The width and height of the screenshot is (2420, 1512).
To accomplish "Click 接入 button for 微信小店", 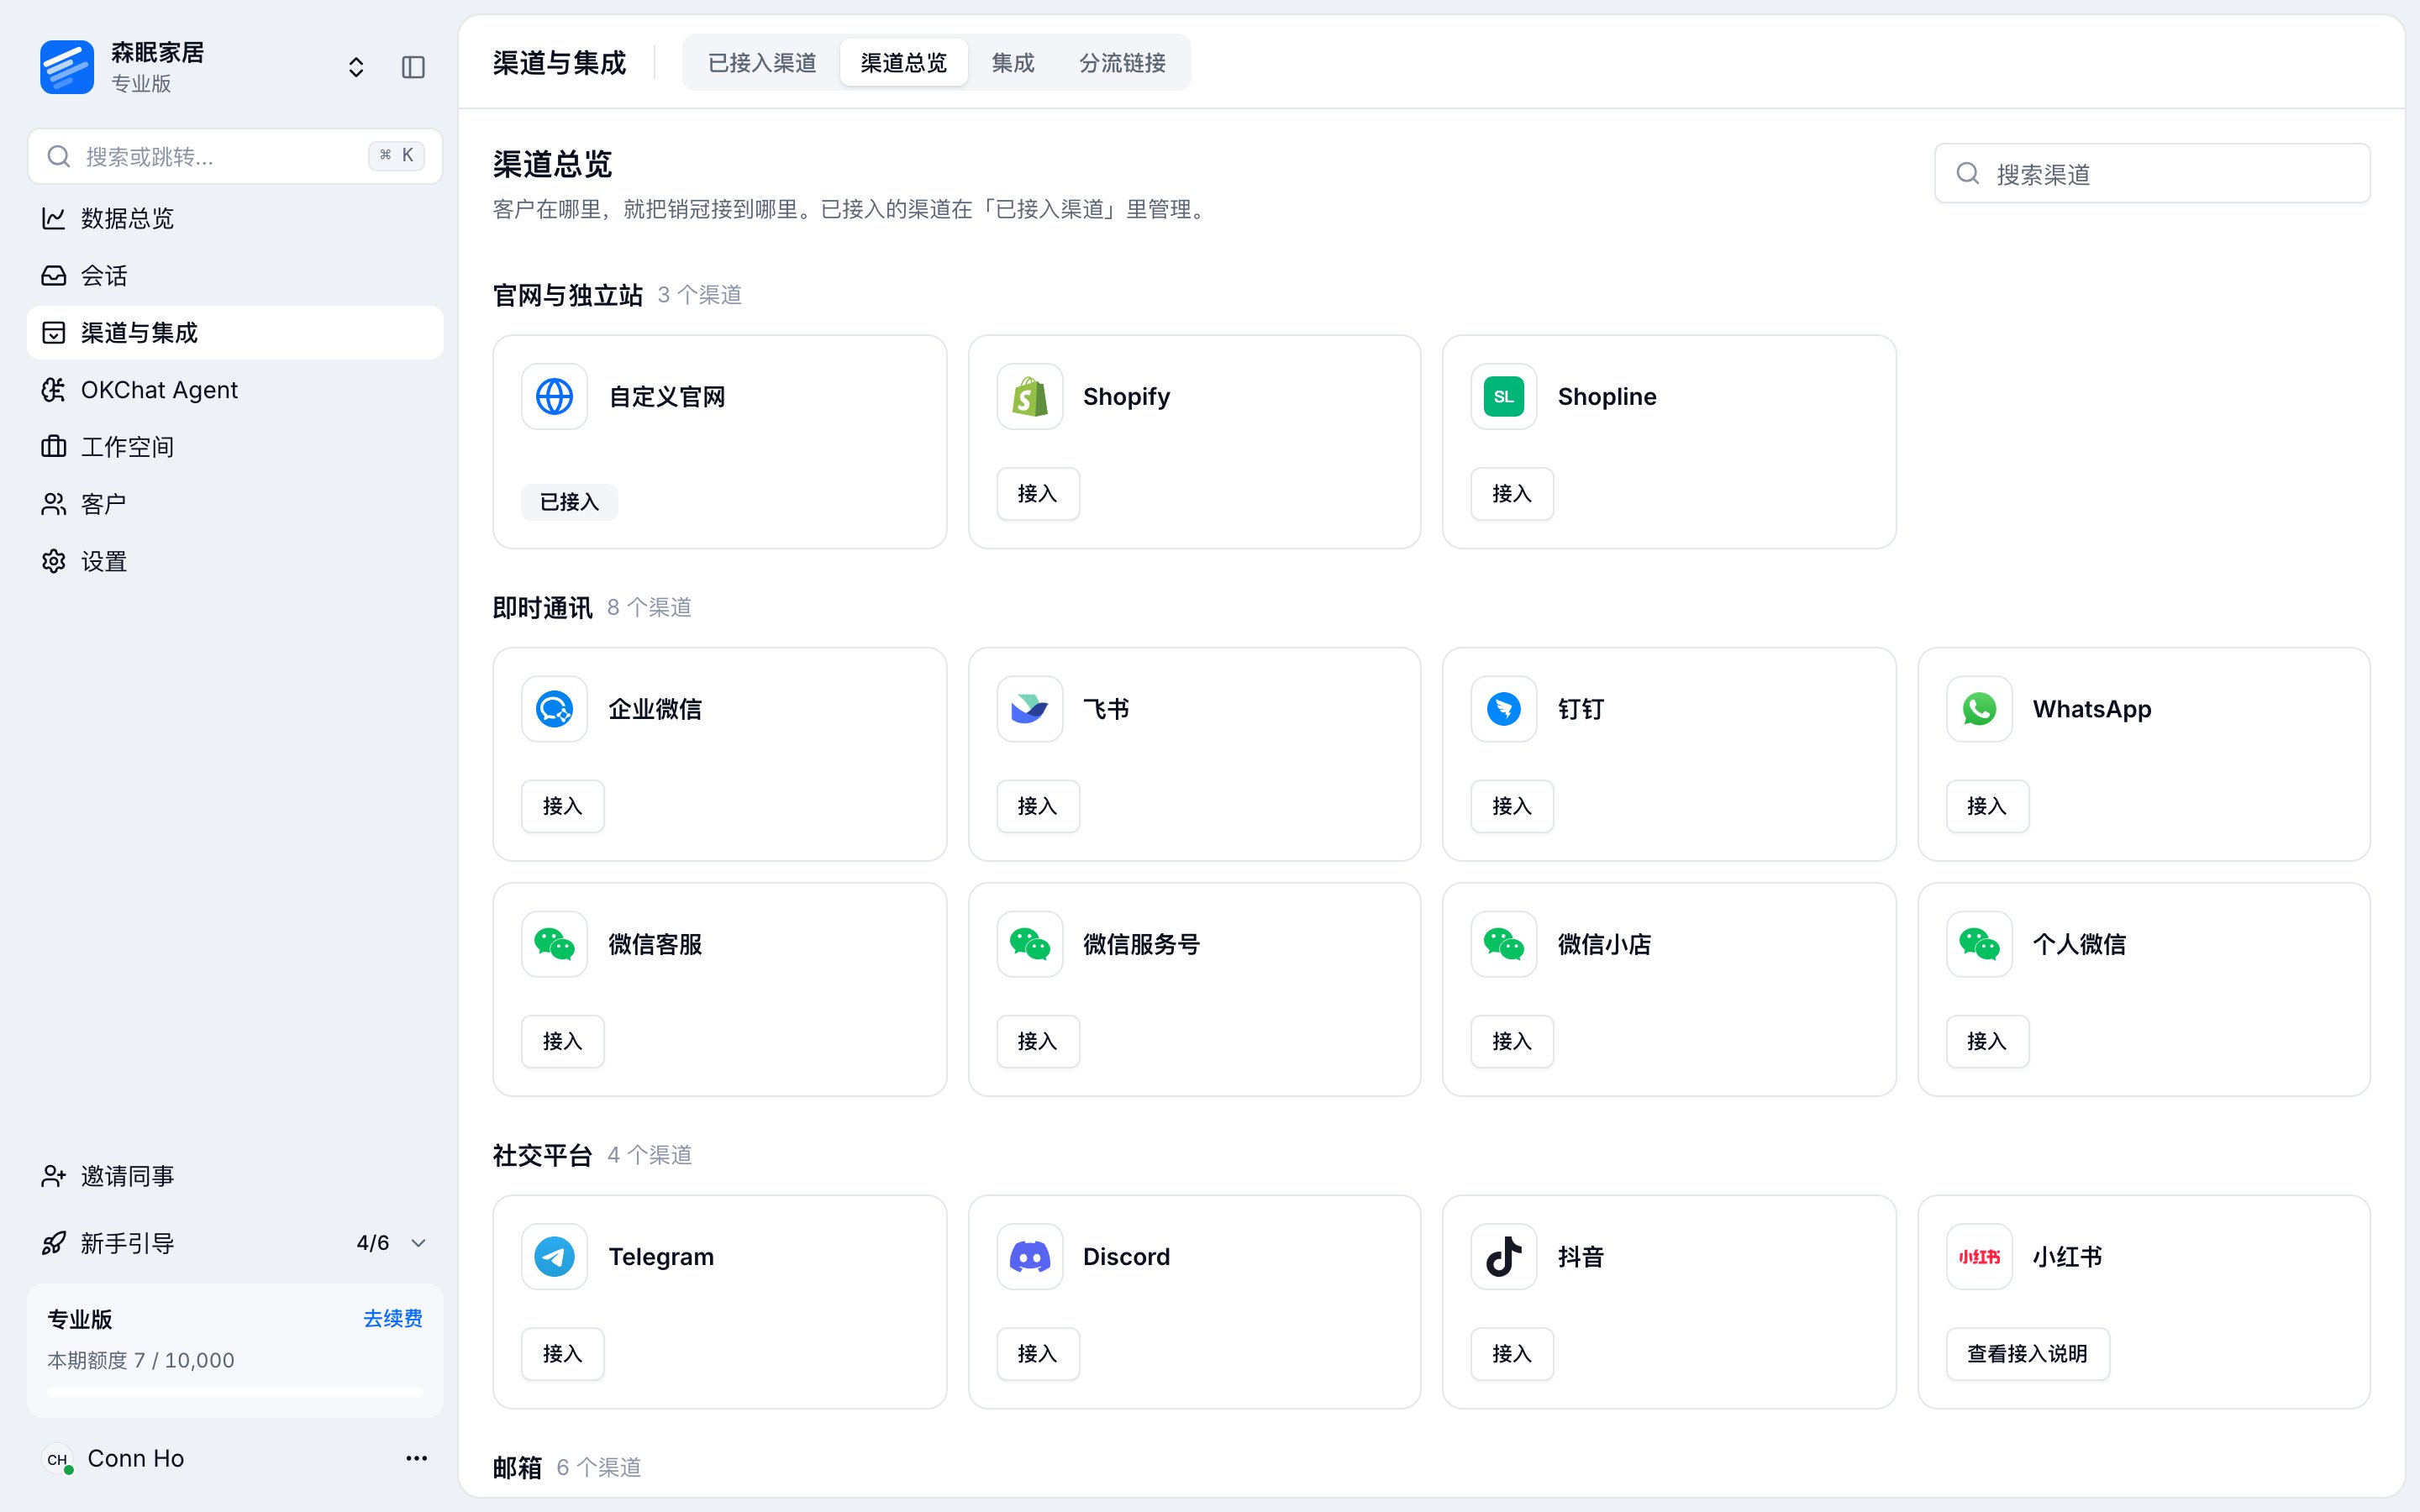I will [x=1512, y=1042].
